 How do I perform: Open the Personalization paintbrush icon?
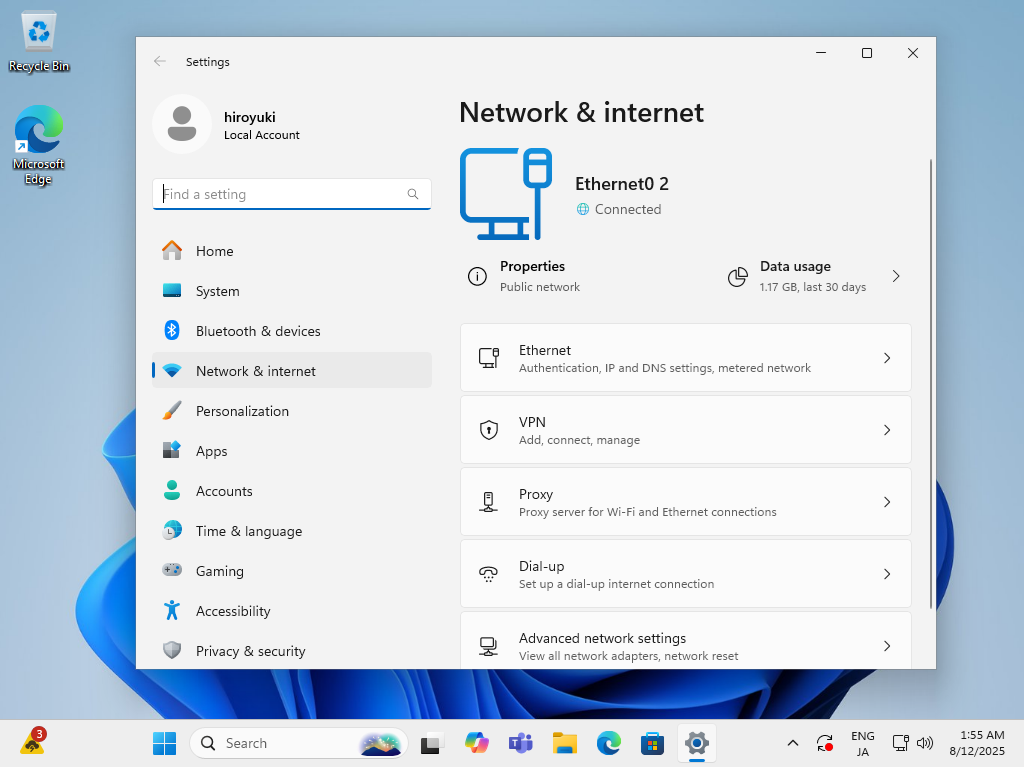[x=172, y=411]
